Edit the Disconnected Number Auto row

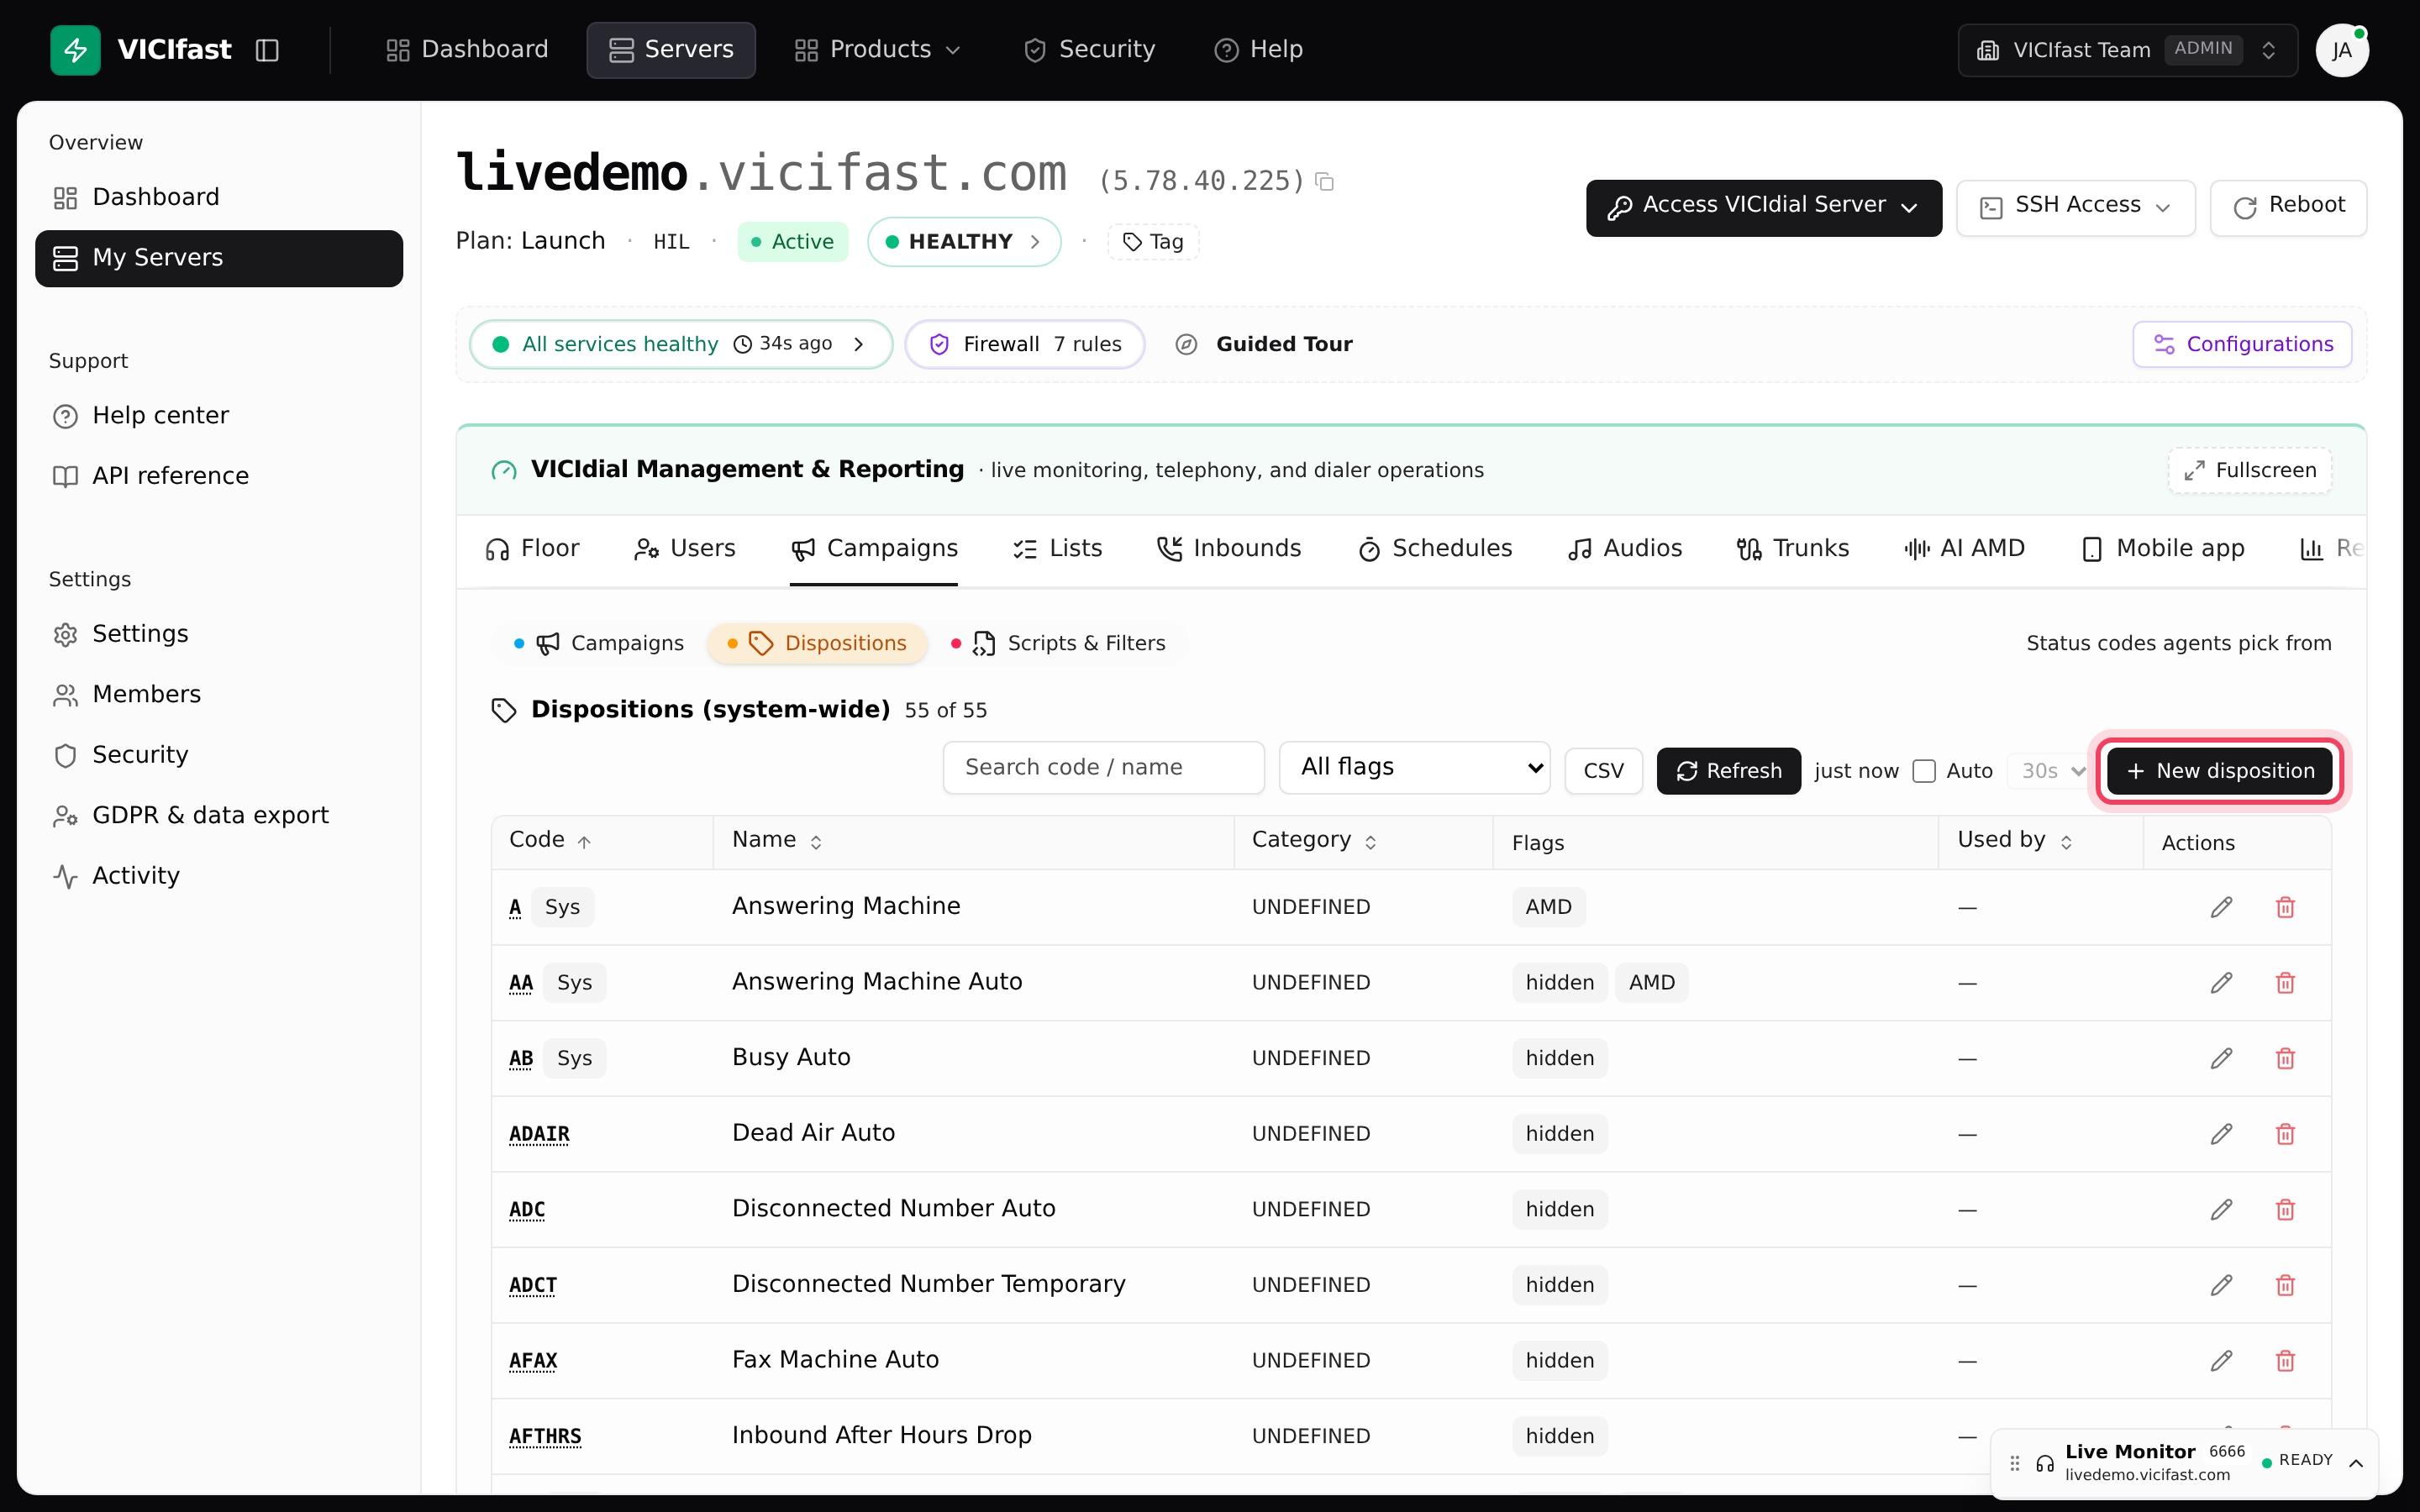2221,1209
